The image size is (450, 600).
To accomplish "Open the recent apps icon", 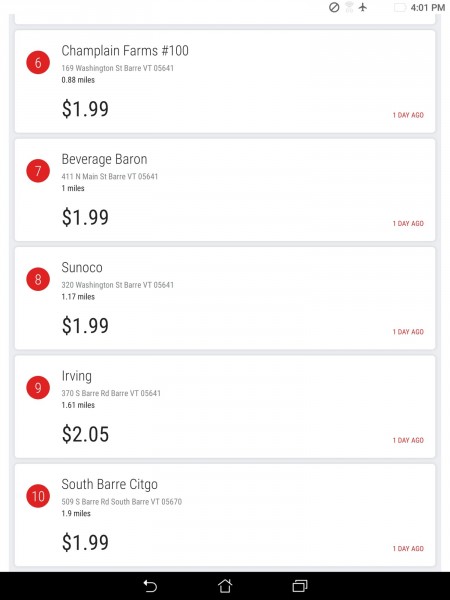I will (300, 586).
